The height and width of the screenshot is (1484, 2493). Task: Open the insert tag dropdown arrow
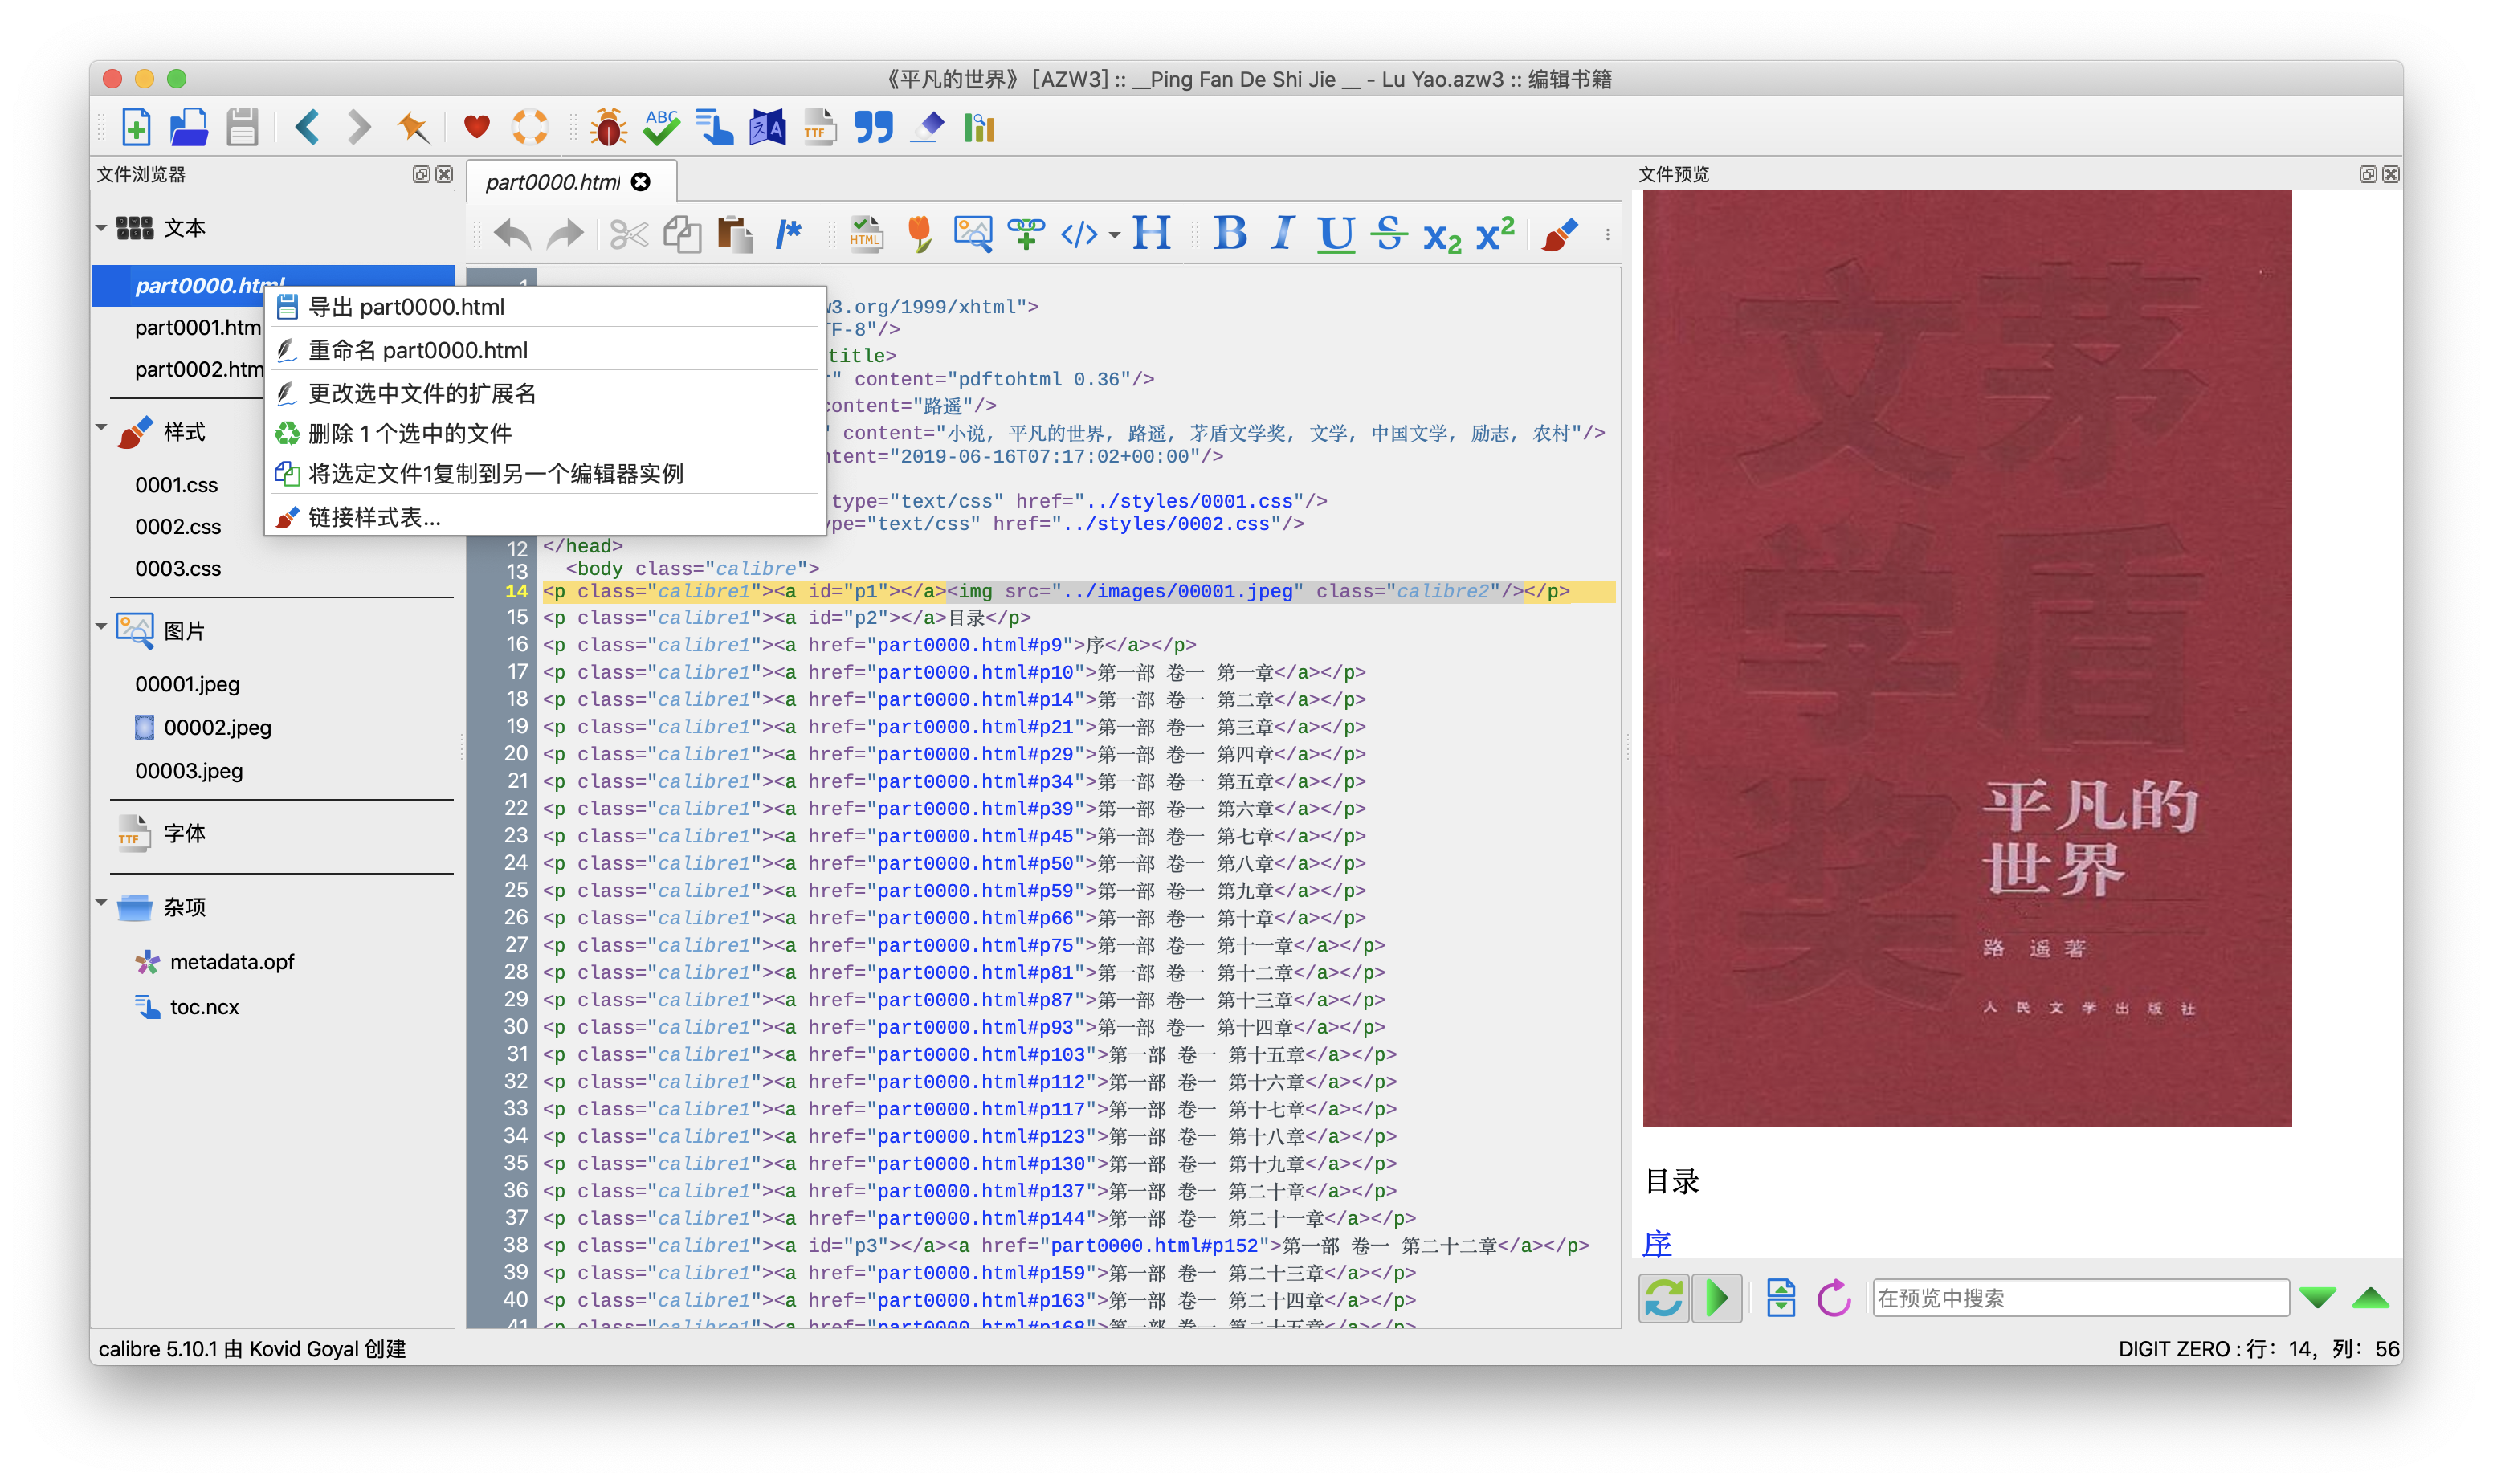click(1114, 236)
